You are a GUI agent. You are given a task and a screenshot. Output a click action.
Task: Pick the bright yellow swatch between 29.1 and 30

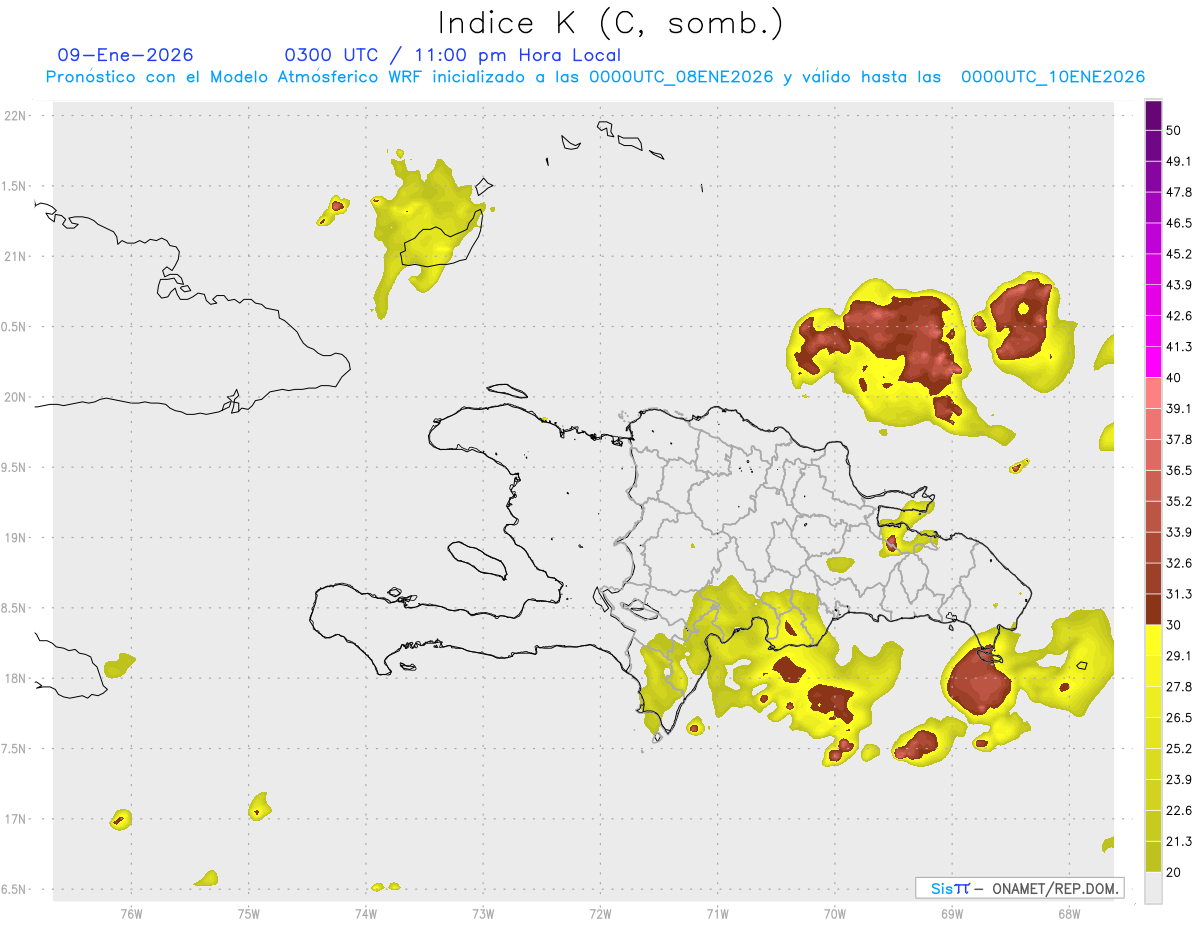tap(1154, 640)
